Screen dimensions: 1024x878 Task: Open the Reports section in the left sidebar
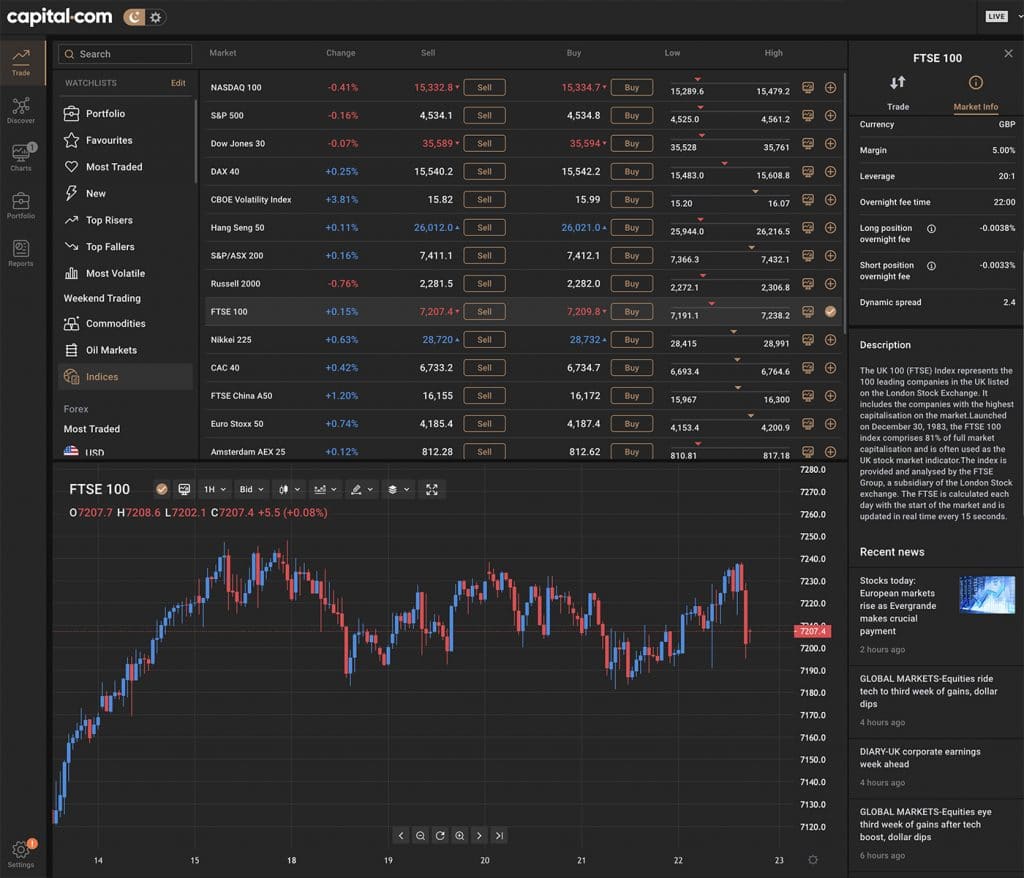tap(21, 253)
